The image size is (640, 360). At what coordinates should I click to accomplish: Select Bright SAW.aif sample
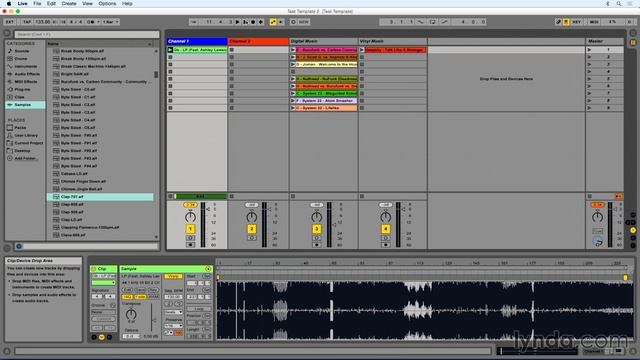pyautogui.click(x=75, y=74)
